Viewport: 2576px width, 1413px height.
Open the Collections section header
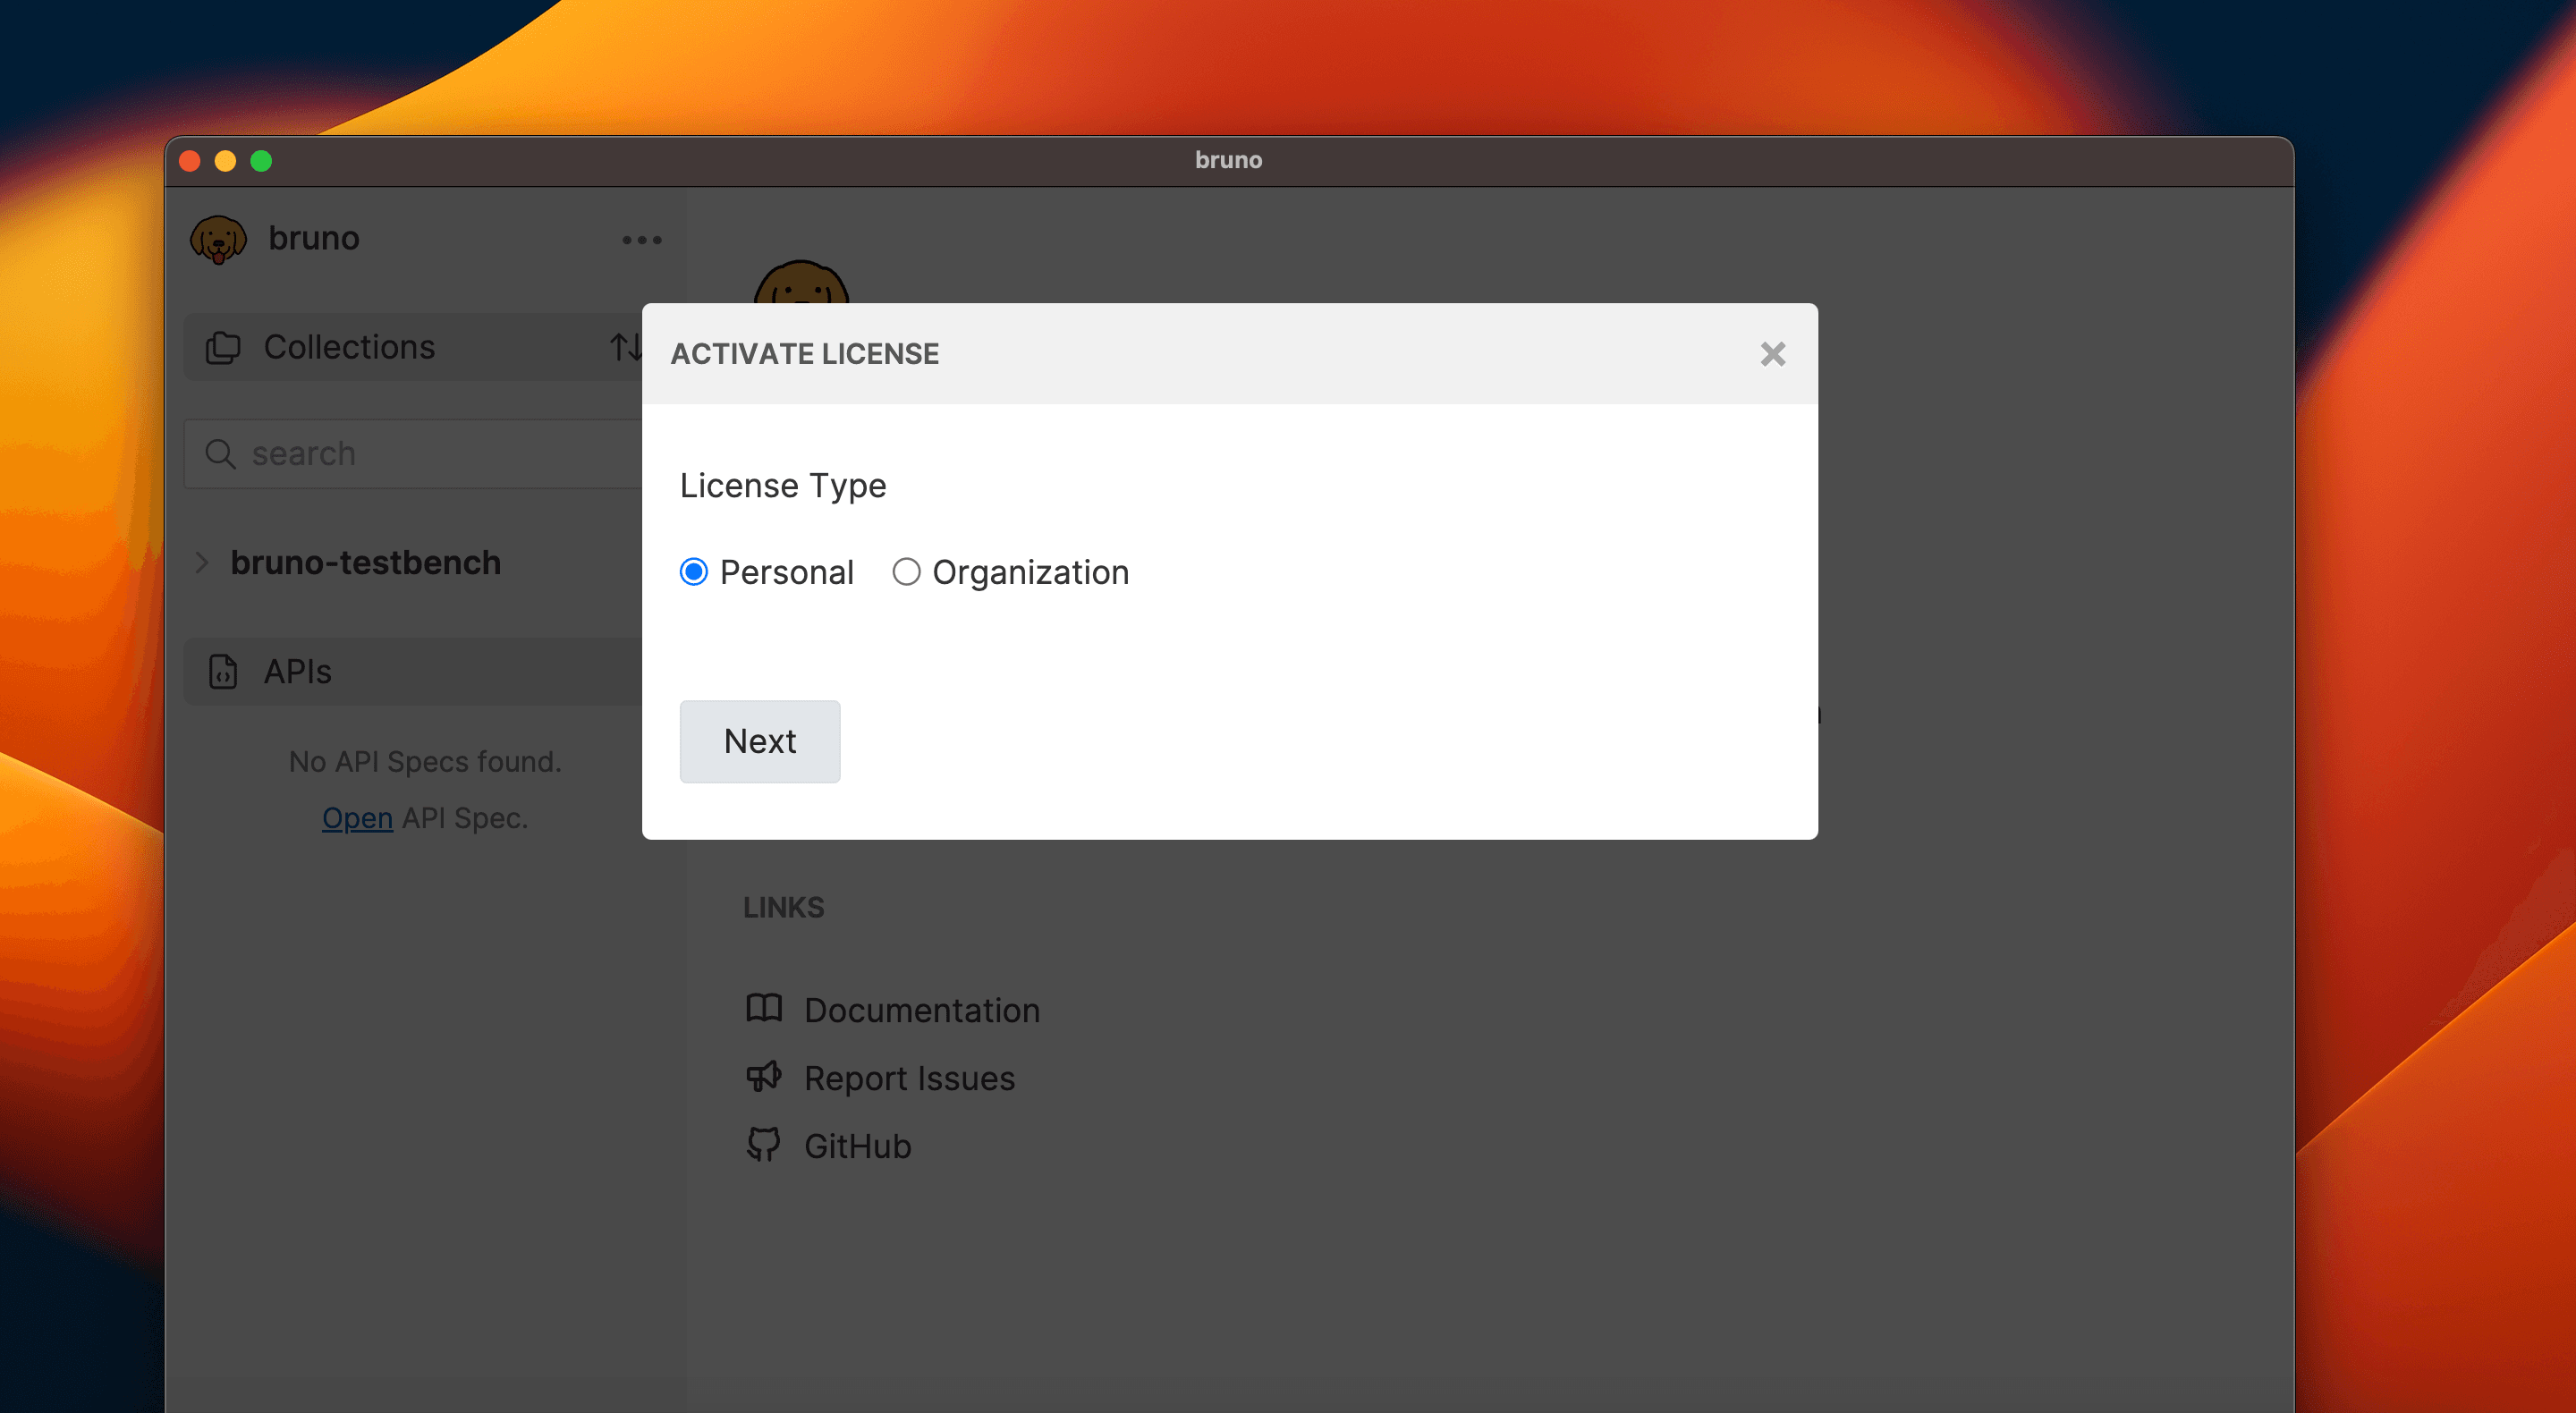click(414, 347)
